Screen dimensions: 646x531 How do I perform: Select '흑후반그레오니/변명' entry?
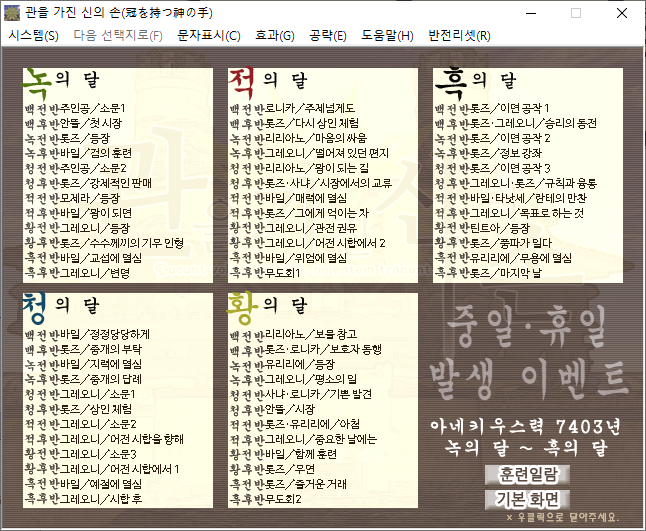point(77,273)
